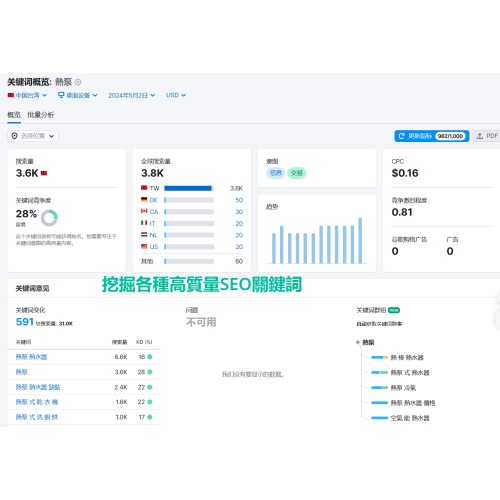The image size is (500, 500).
Task: Click the US country link
Action: 154,247
